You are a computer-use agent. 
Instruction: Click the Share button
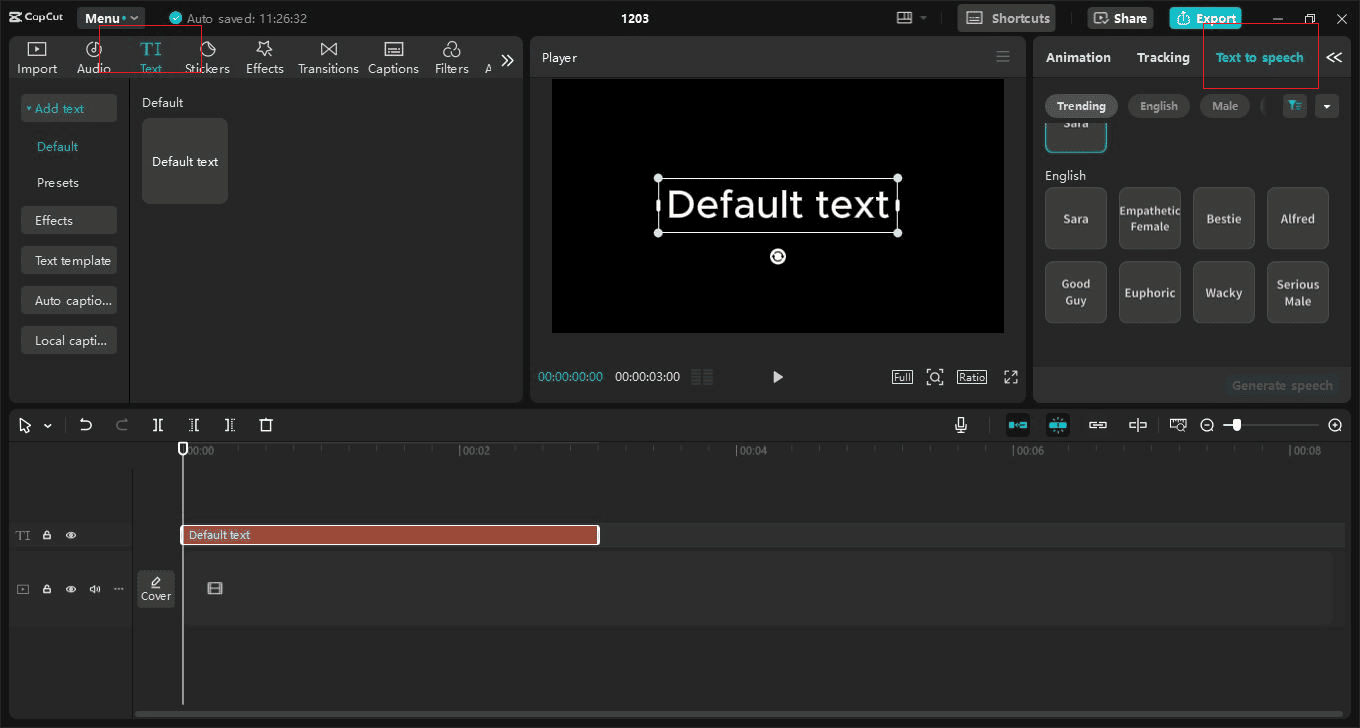1120,18
